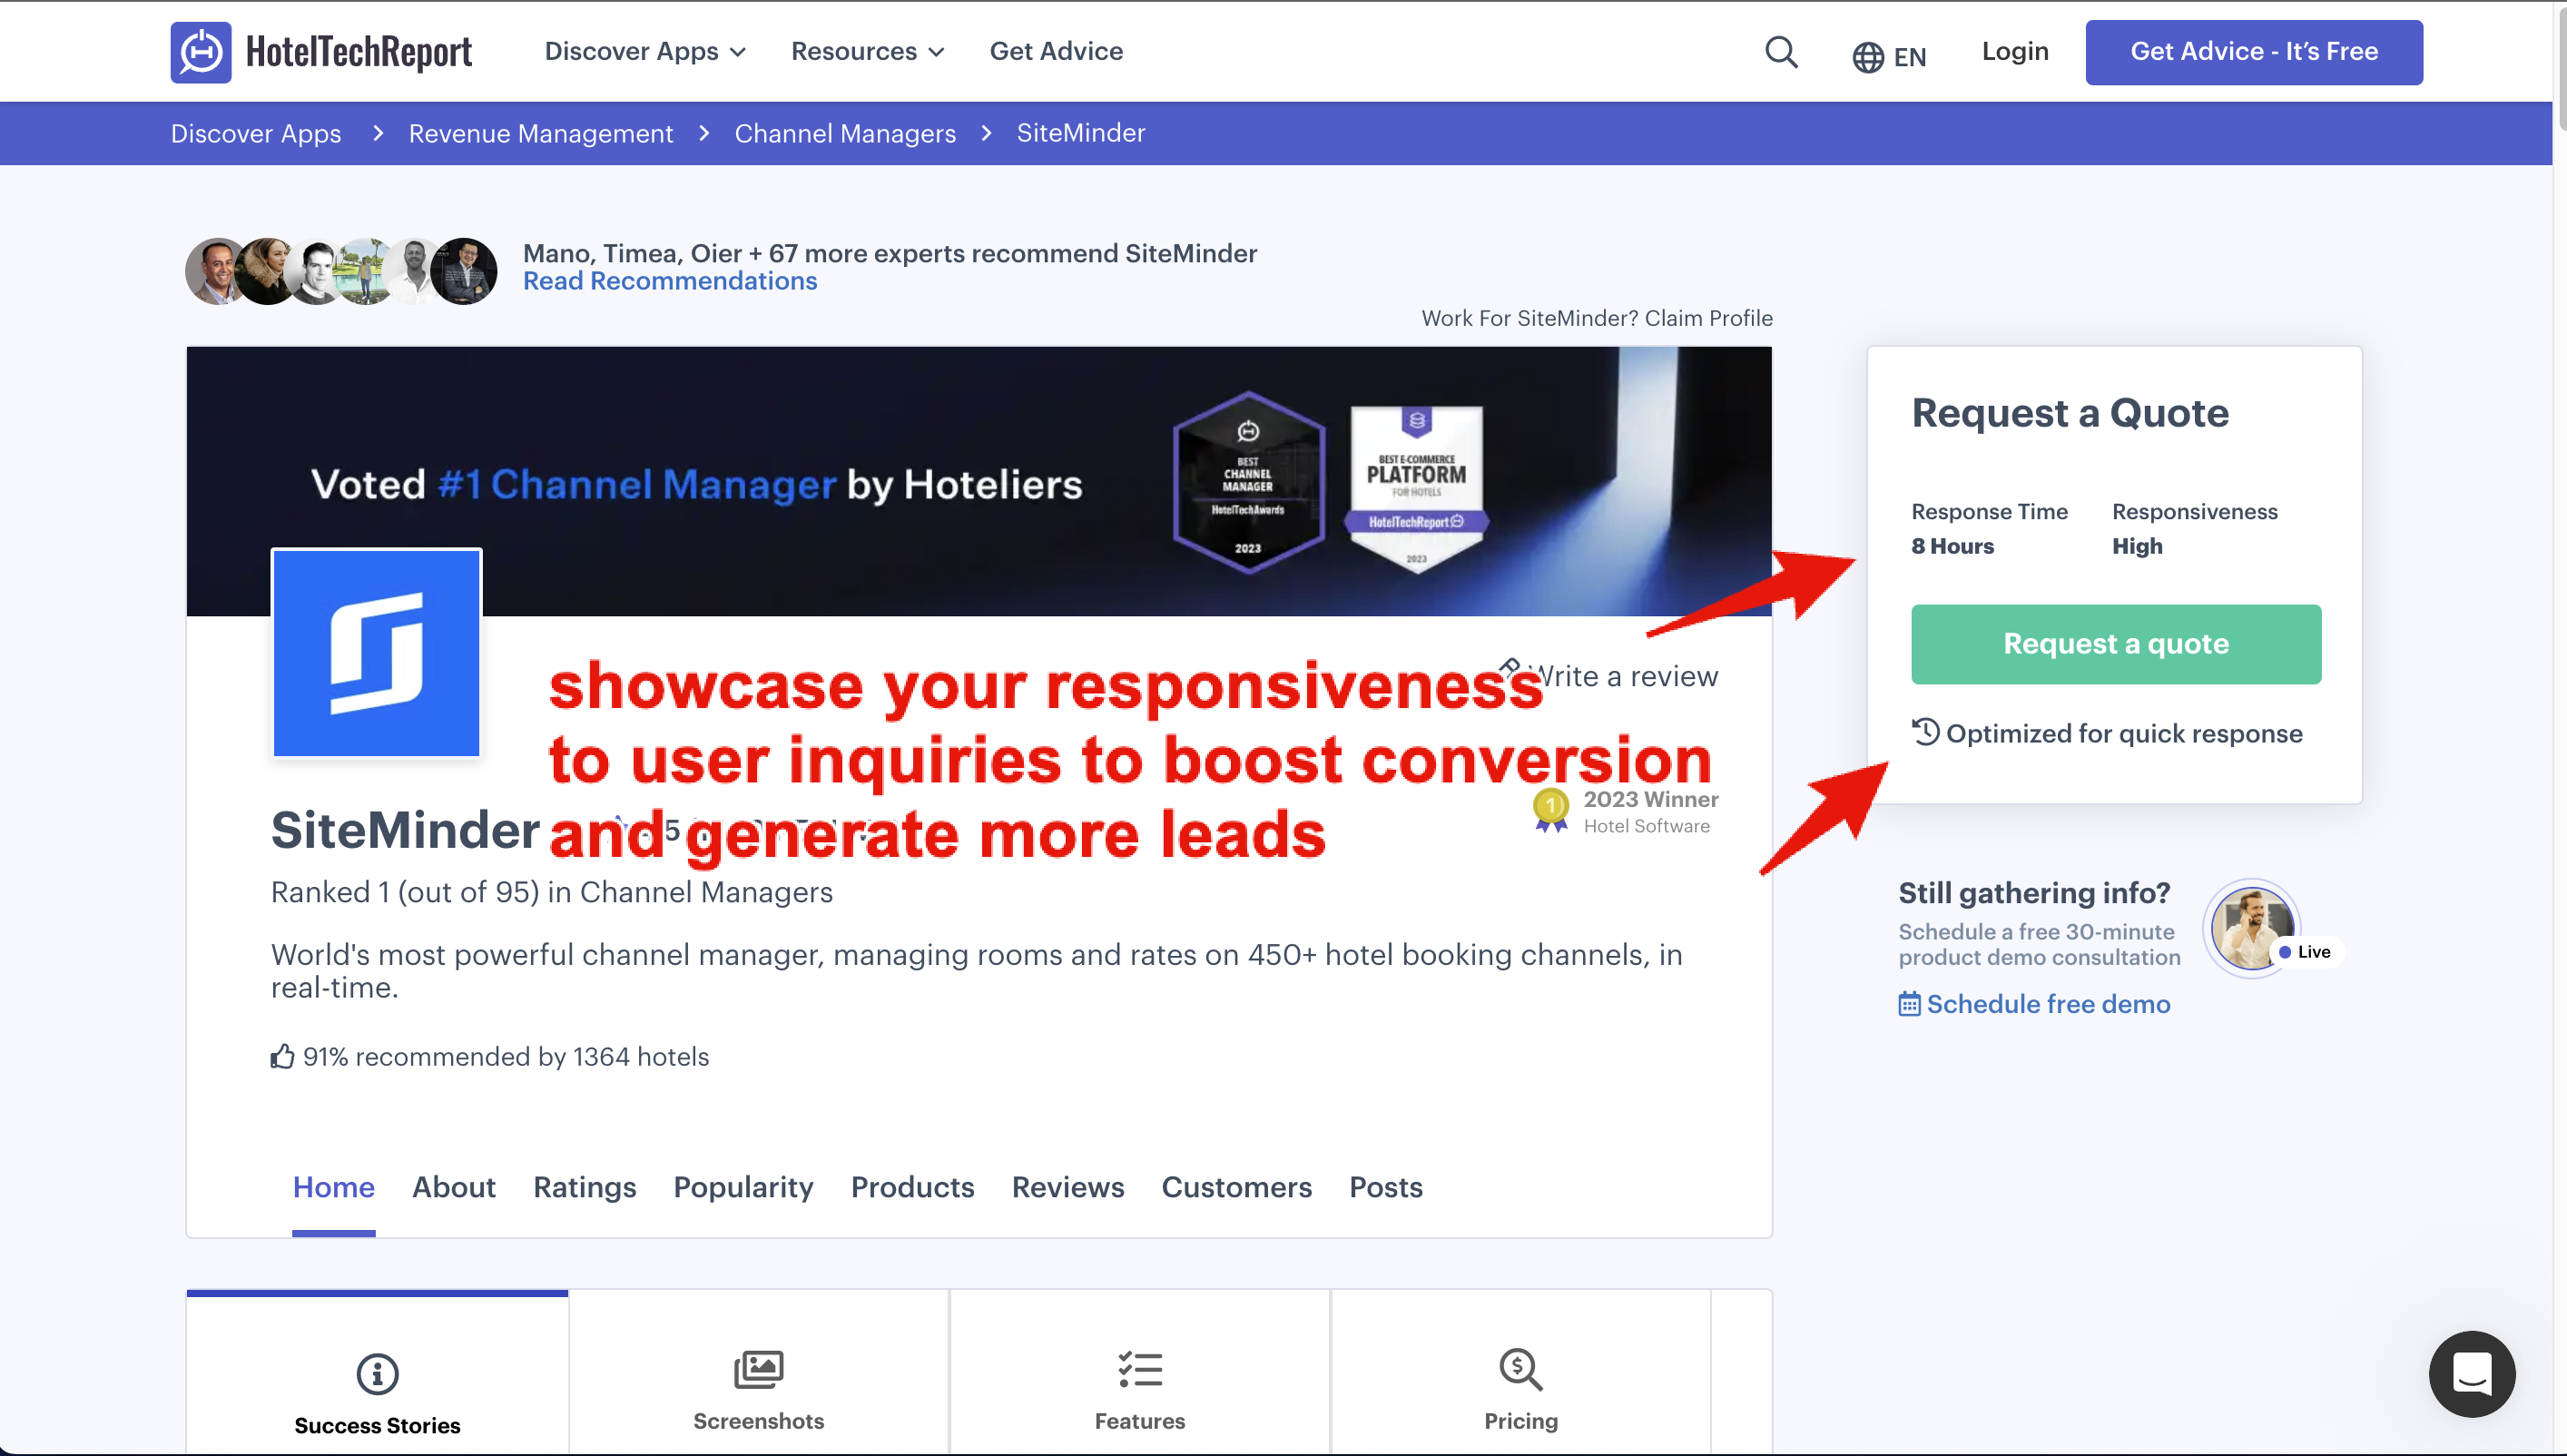Open Get Advice in the top navigation
The height and width of the screenshot is (1456, 2567).
pos(1056,51)
